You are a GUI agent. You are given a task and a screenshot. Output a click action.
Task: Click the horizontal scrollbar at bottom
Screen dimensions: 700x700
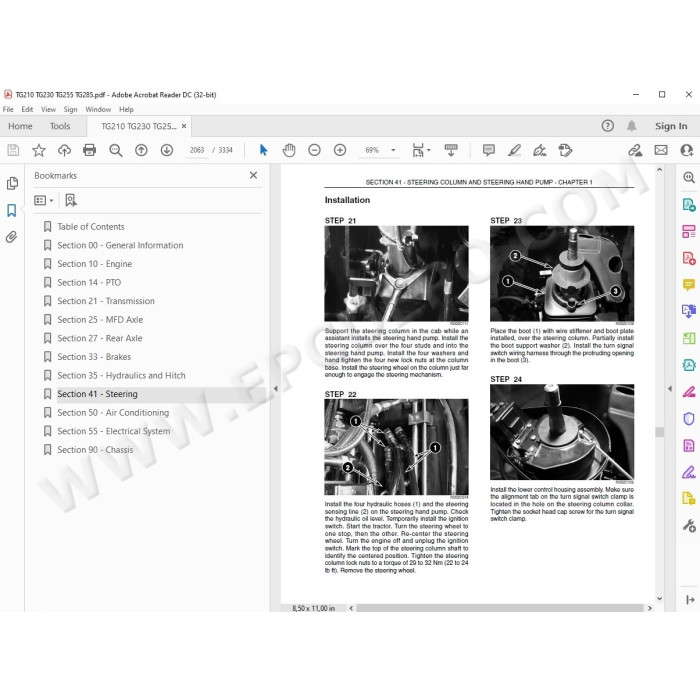coord(500,608)
